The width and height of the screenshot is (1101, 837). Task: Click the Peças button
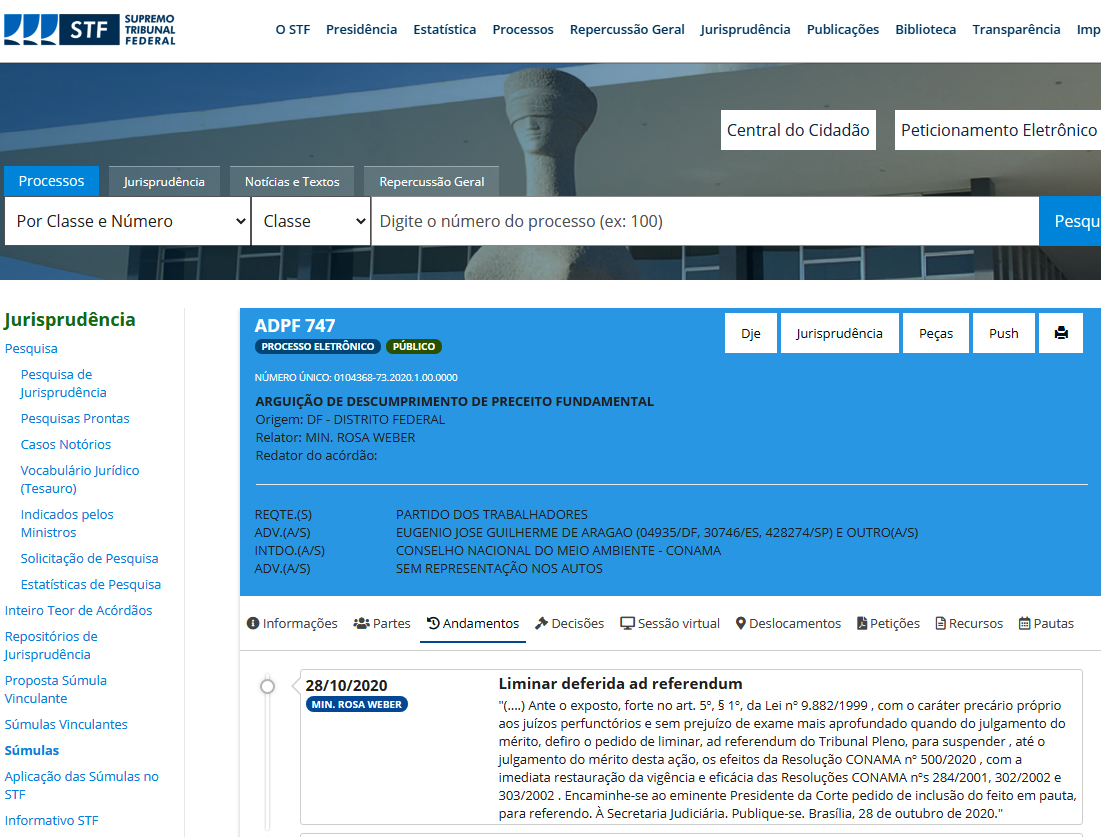[936, 333]
